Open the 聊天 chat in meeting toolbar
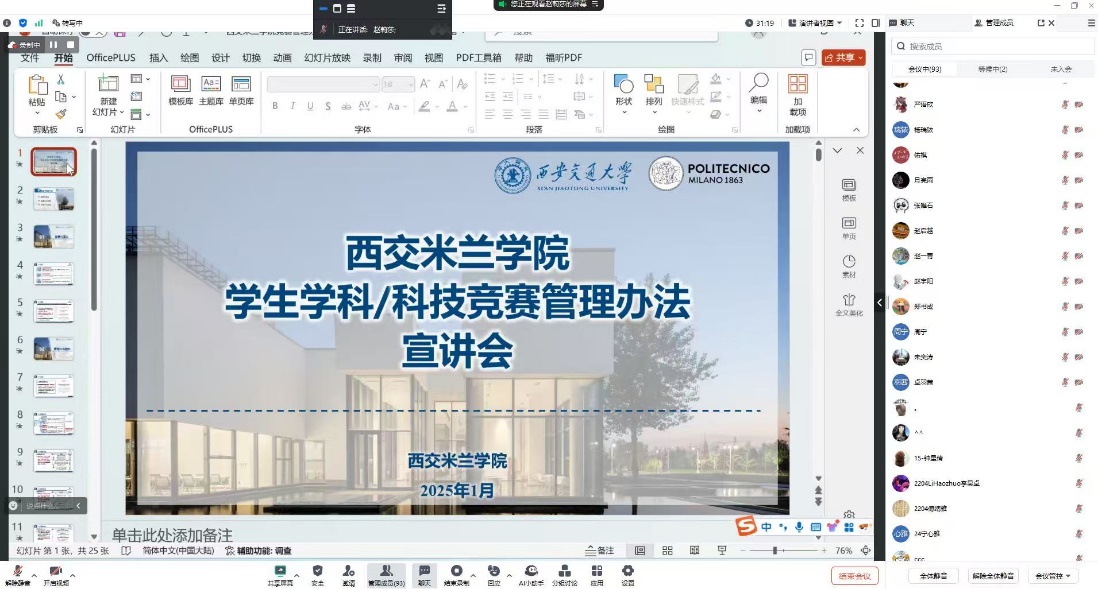 [x=424, y=574]
